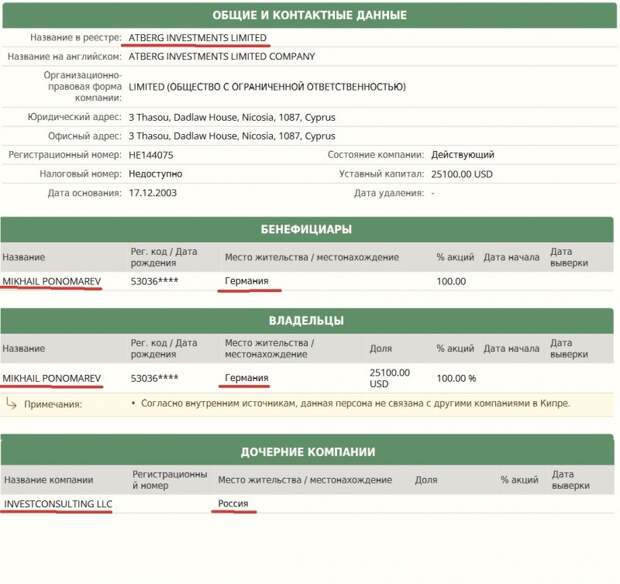Click the Название в реестре label
This screenshot has height=584, width=620.
[76, 38]
